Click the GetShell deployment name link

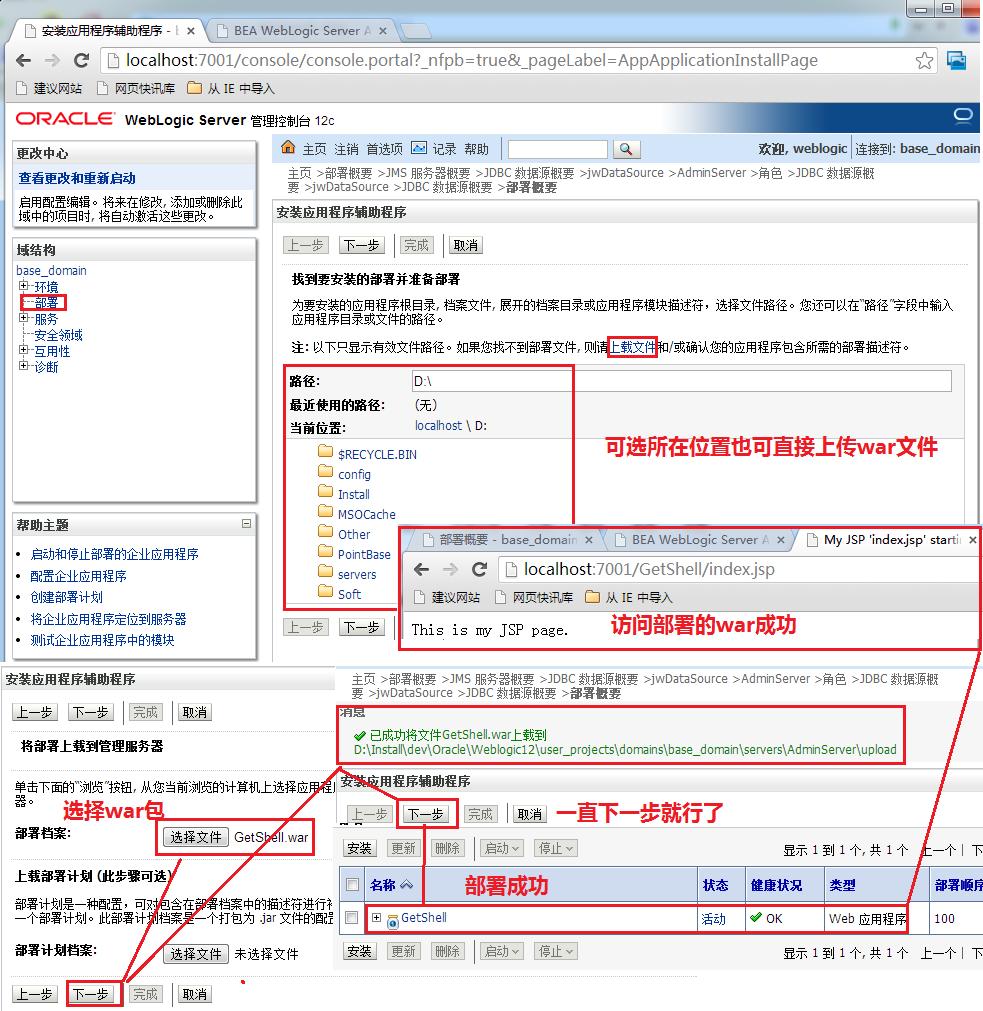[423, 917]
